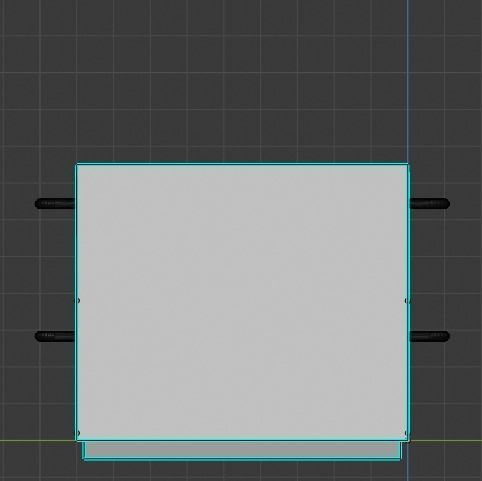This screenshot has width=482, height=481.
Task: Select the large gray box object
Action: coord(242,302)
